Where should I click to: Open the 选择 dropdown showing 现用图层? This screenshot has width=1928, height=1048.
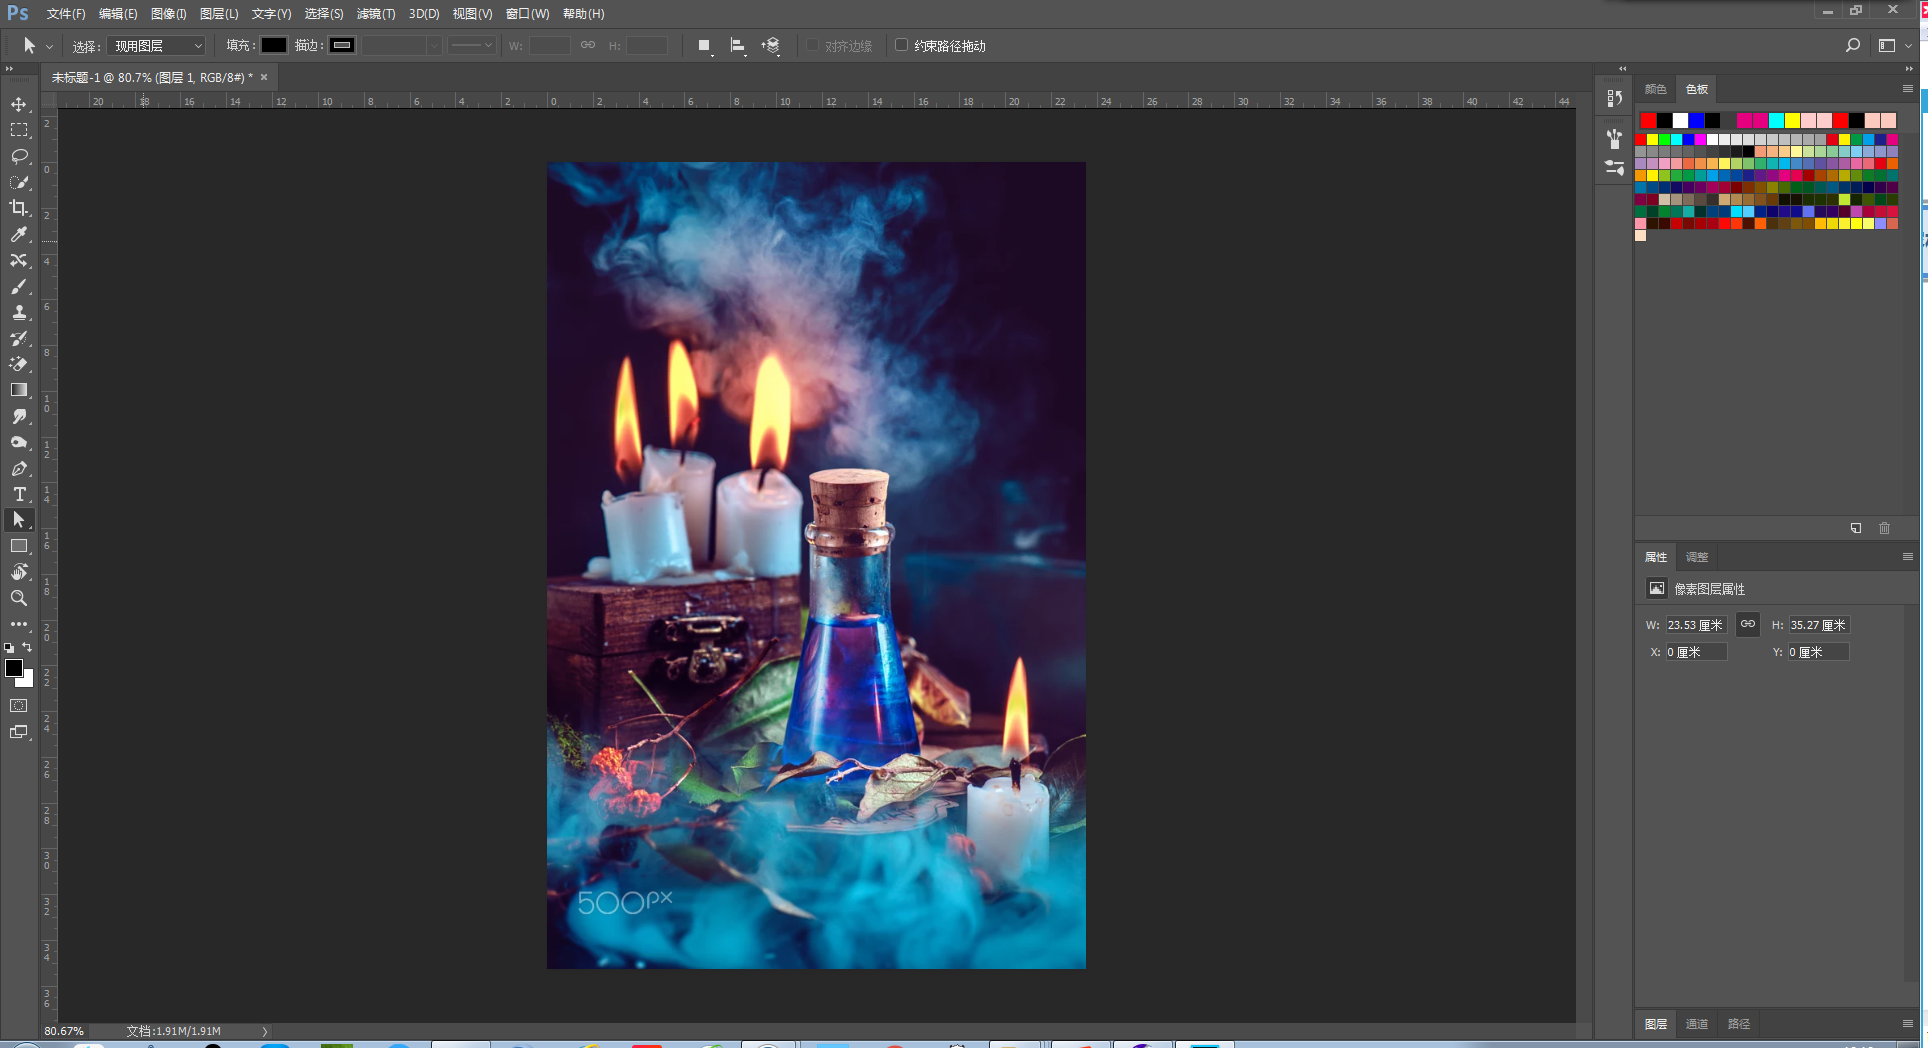[157, 46]
